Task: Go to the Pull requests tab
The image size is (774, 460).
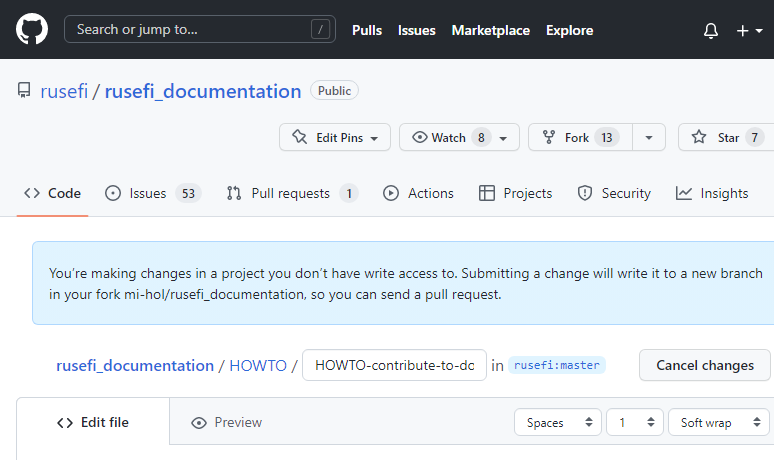Action: 291,193
